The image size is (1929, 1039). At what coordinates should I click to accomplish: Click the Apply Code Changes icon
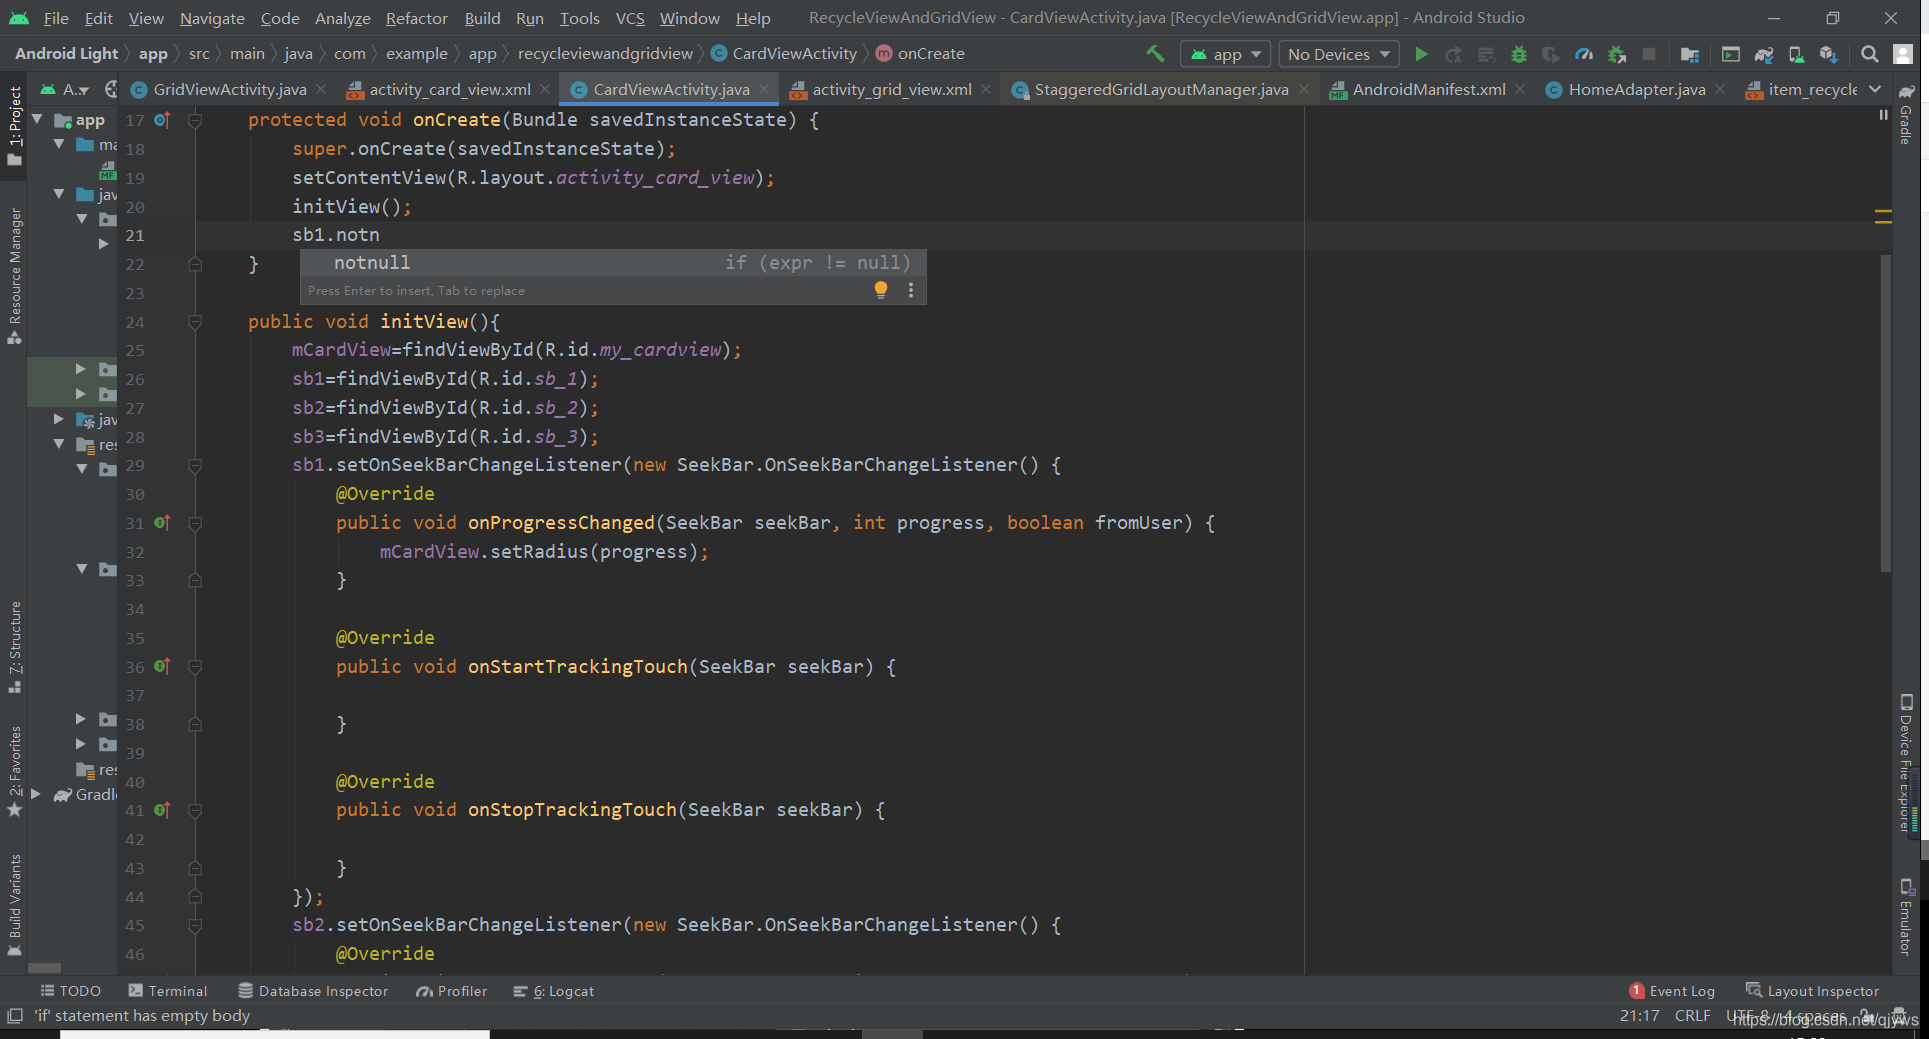pyautogui.click(x=1486, y=54)
